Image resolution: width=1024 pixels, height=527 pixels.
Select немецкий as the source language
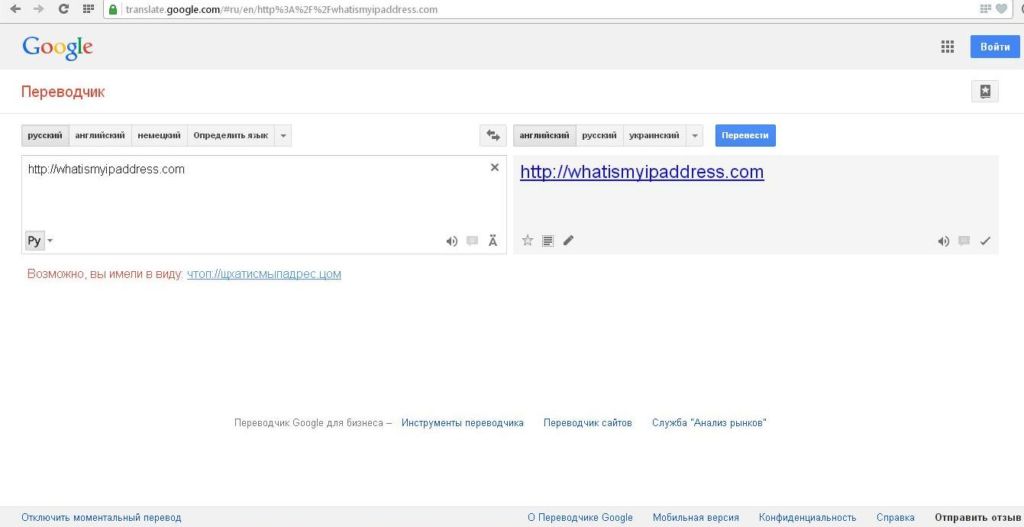click(x=159, y=136)
